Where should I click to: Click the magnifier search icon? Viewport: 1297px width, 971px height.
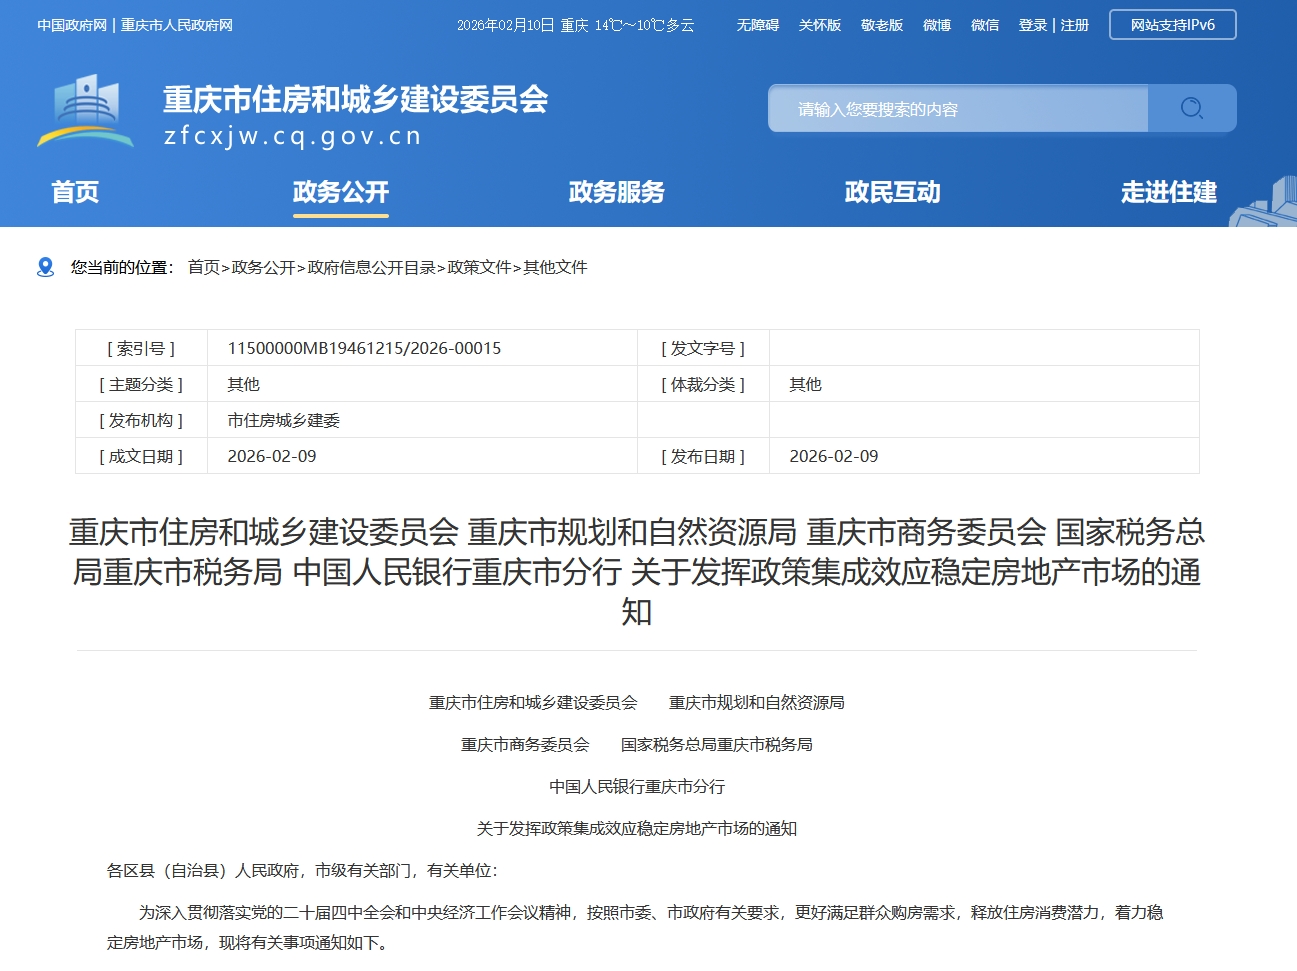(x=1191, y=108)
